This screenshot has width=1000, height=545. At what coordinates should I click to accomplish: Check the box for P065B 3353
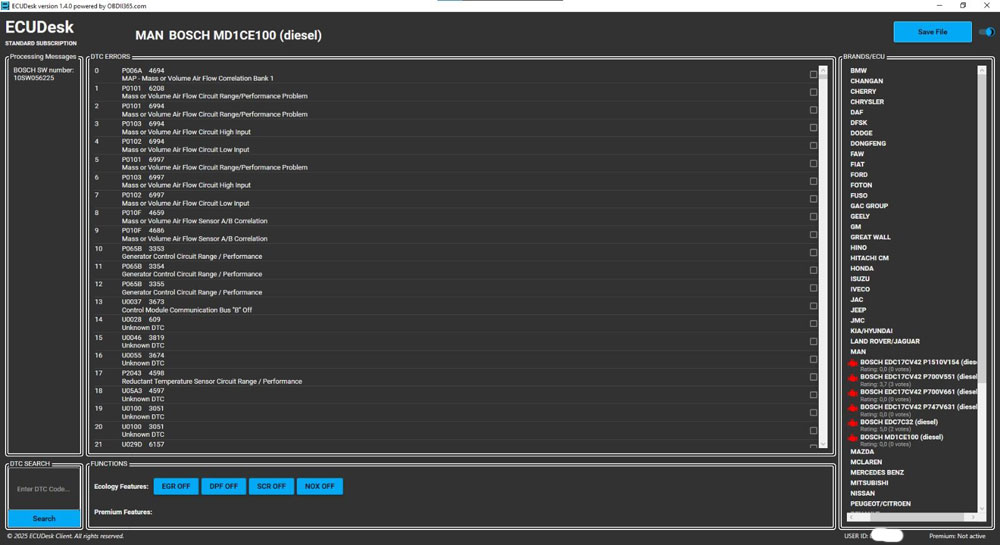tap(813, 252)
